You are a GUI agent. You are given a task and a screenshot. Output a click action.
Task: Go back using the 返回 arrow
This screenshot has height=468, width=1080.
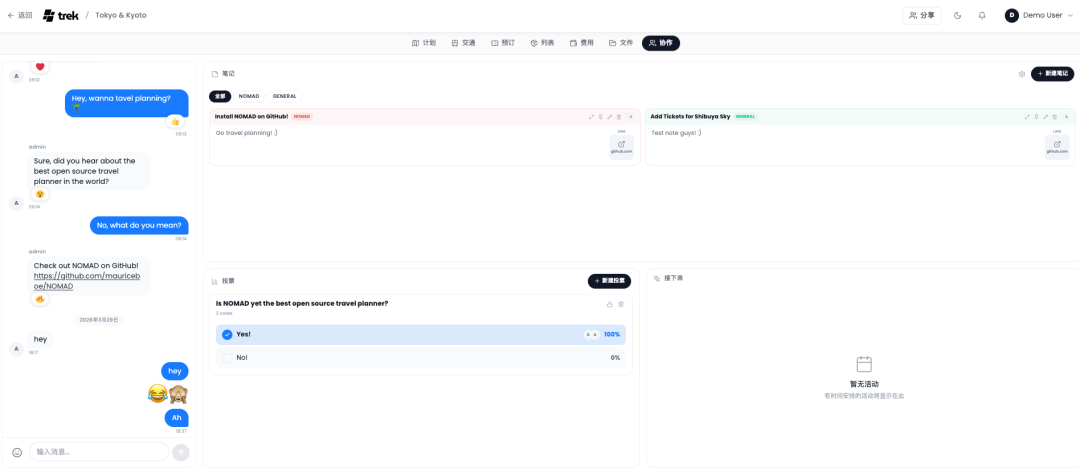pyautogui.click(x=20, y=15)
